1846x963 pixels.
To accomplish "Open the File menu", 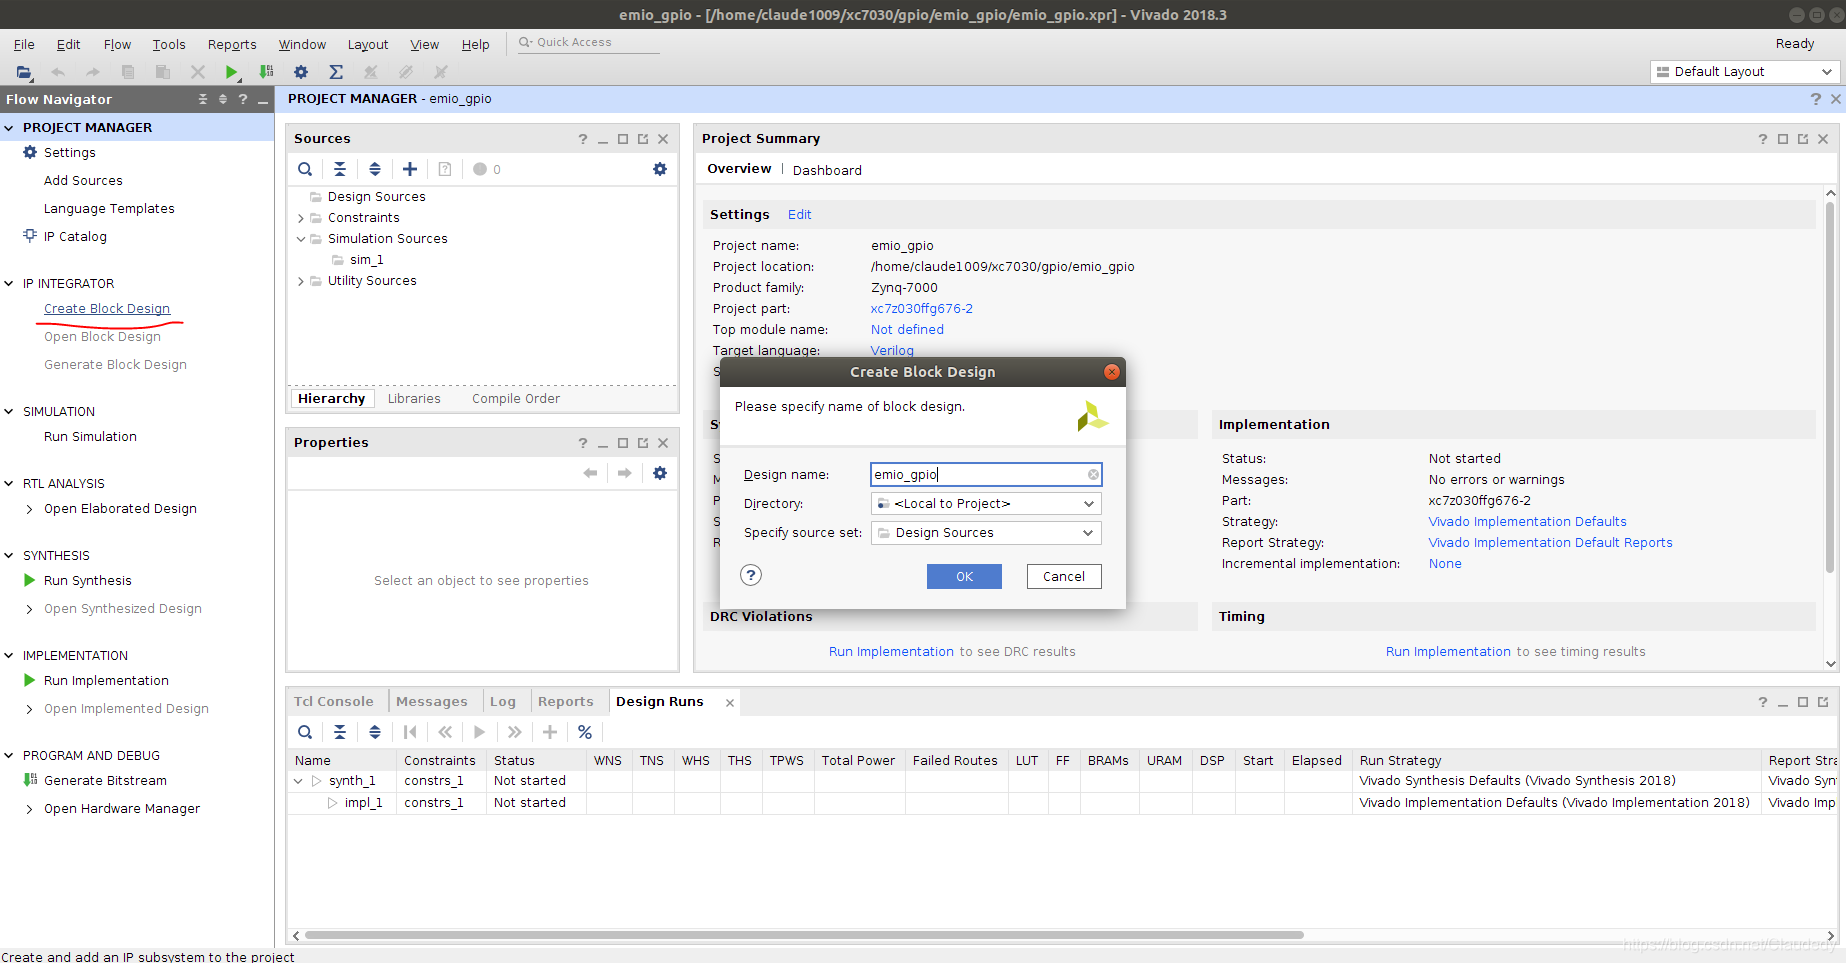I will coord(24,45).
